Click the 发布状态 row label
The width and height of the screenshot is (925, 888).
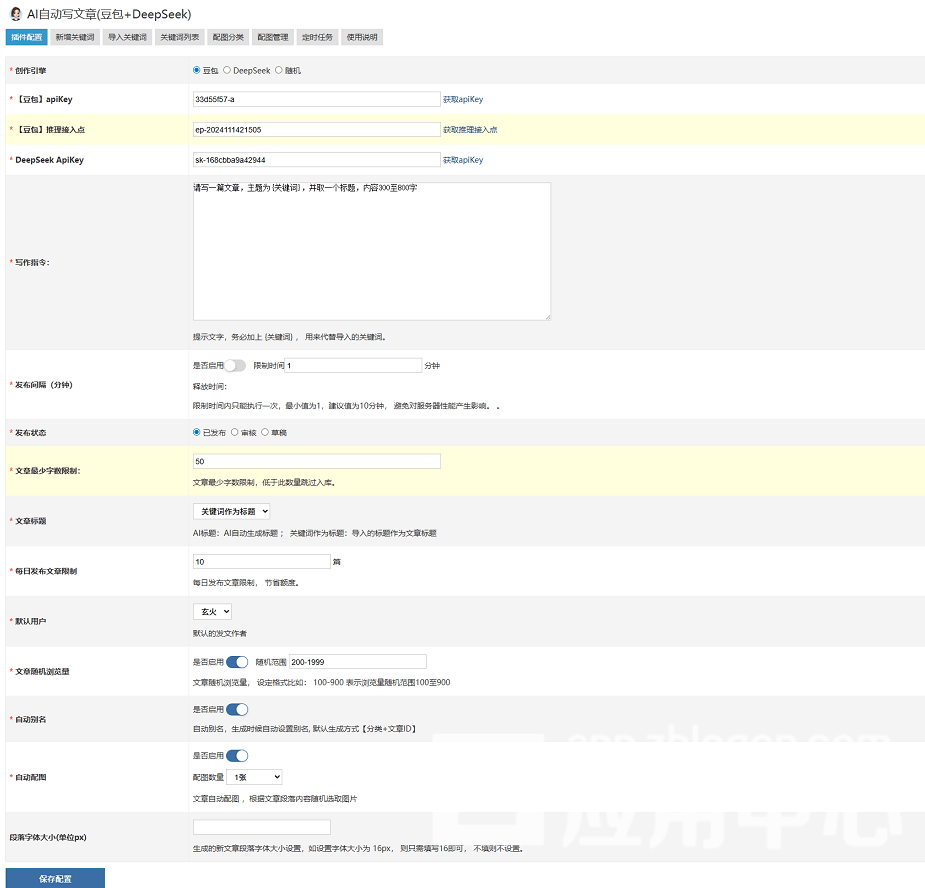point(31,433)
